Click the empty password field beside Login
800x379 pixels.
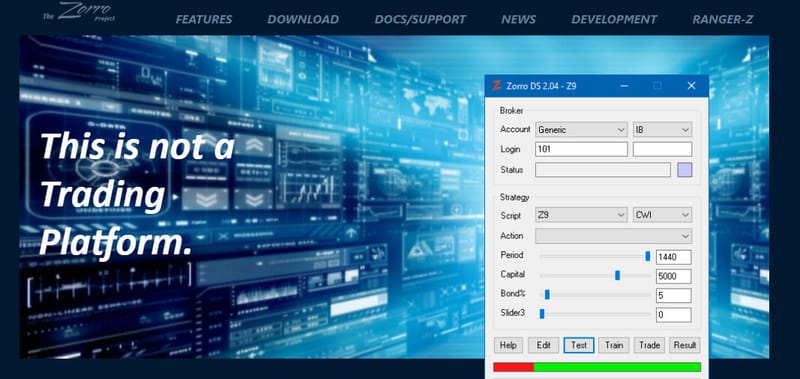click(662, 149)
